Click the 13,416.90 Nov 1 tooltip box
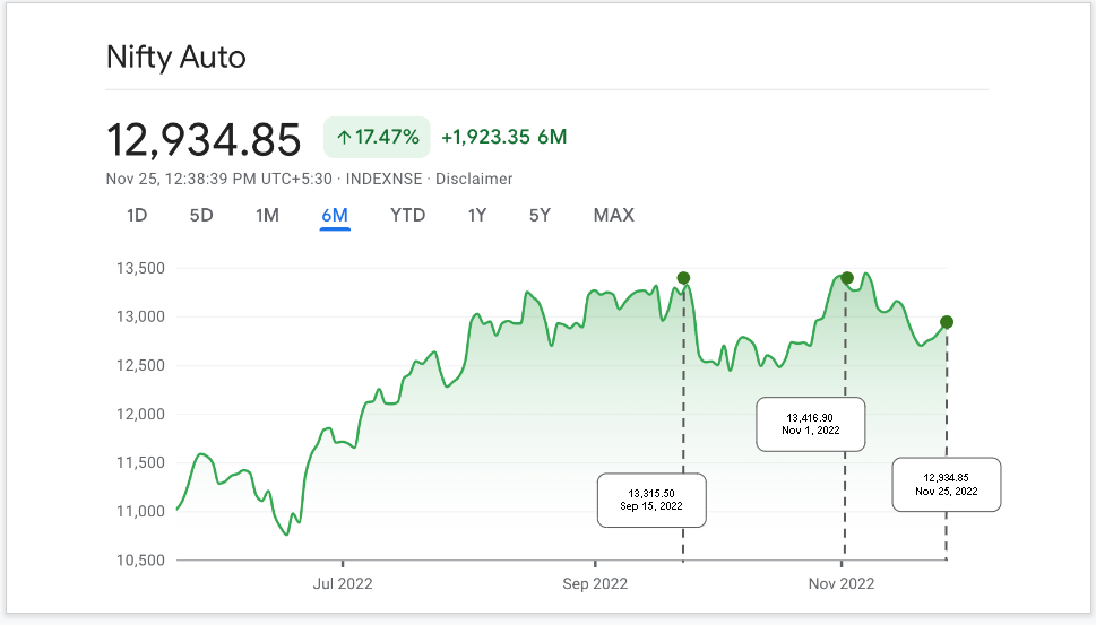Image resolution: width=1097 pixels, height=626 pixels. point(810,423)
